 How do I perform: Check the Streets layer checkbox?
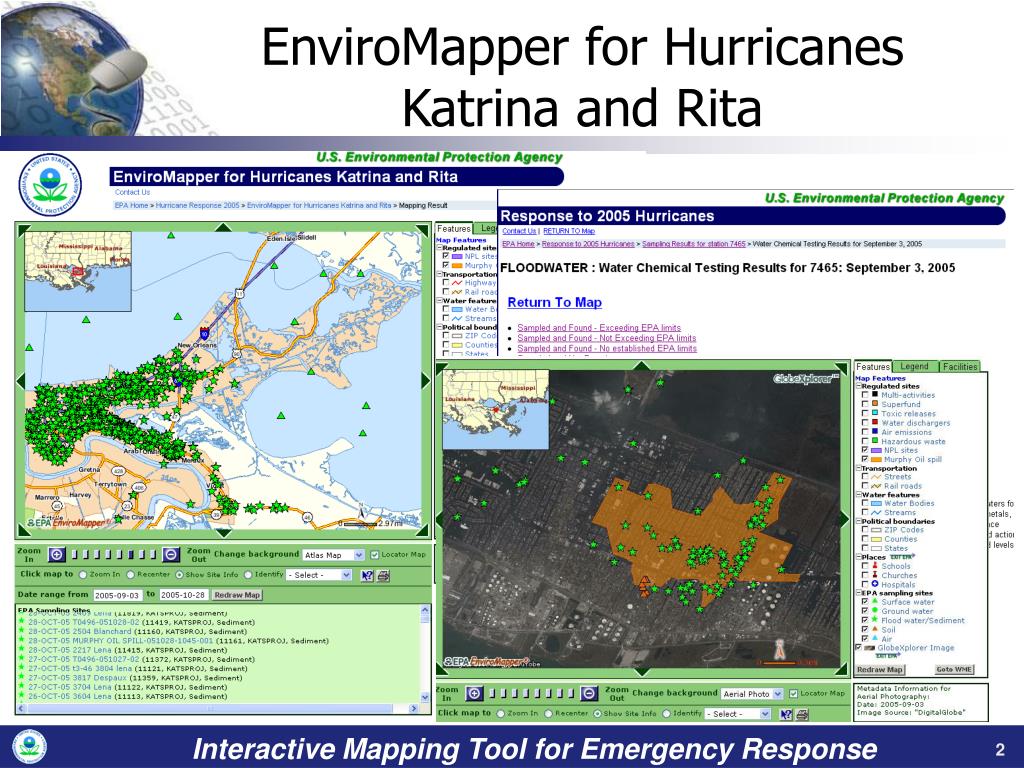tap(865, 477)
